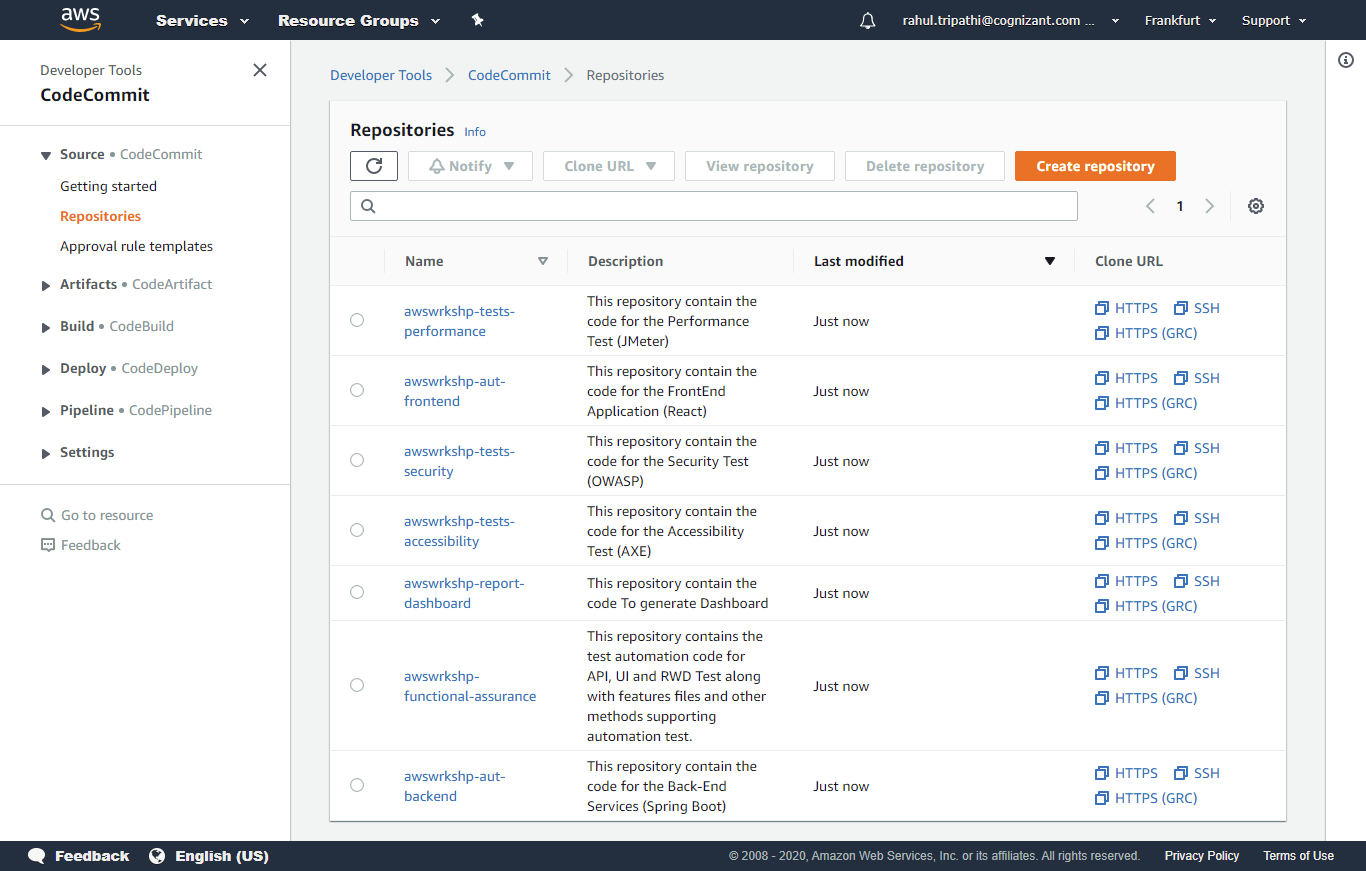Click the Feedback speech bubble in the footer
This screenshot has width=1366, height=871.
point(37,856)
